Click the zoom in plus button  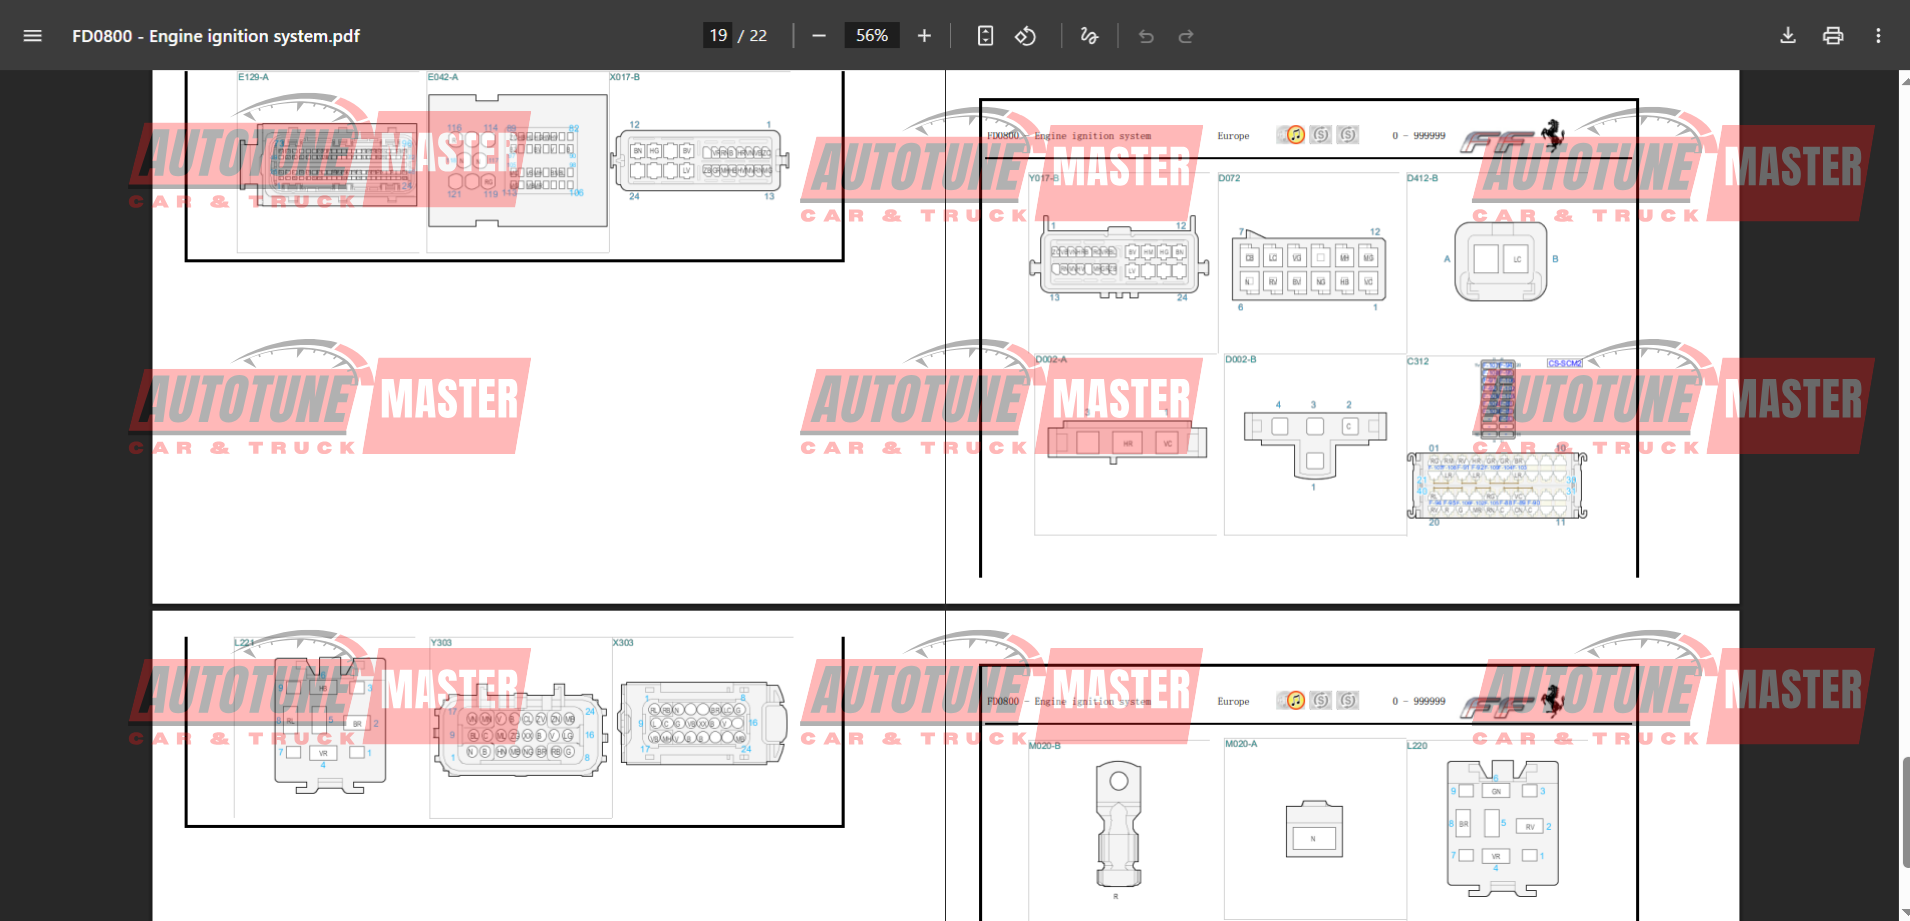924,36
